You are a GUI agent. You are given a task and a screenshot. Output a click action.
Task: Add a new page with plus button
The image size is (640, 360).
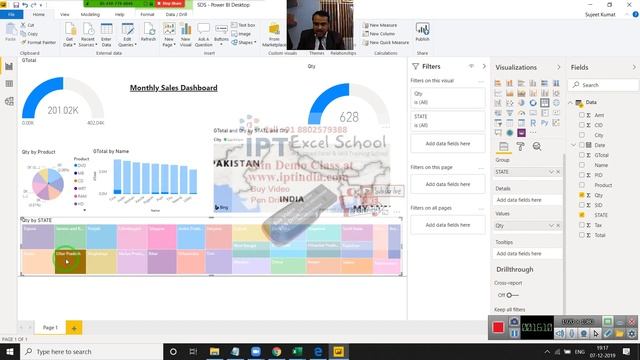74,328
